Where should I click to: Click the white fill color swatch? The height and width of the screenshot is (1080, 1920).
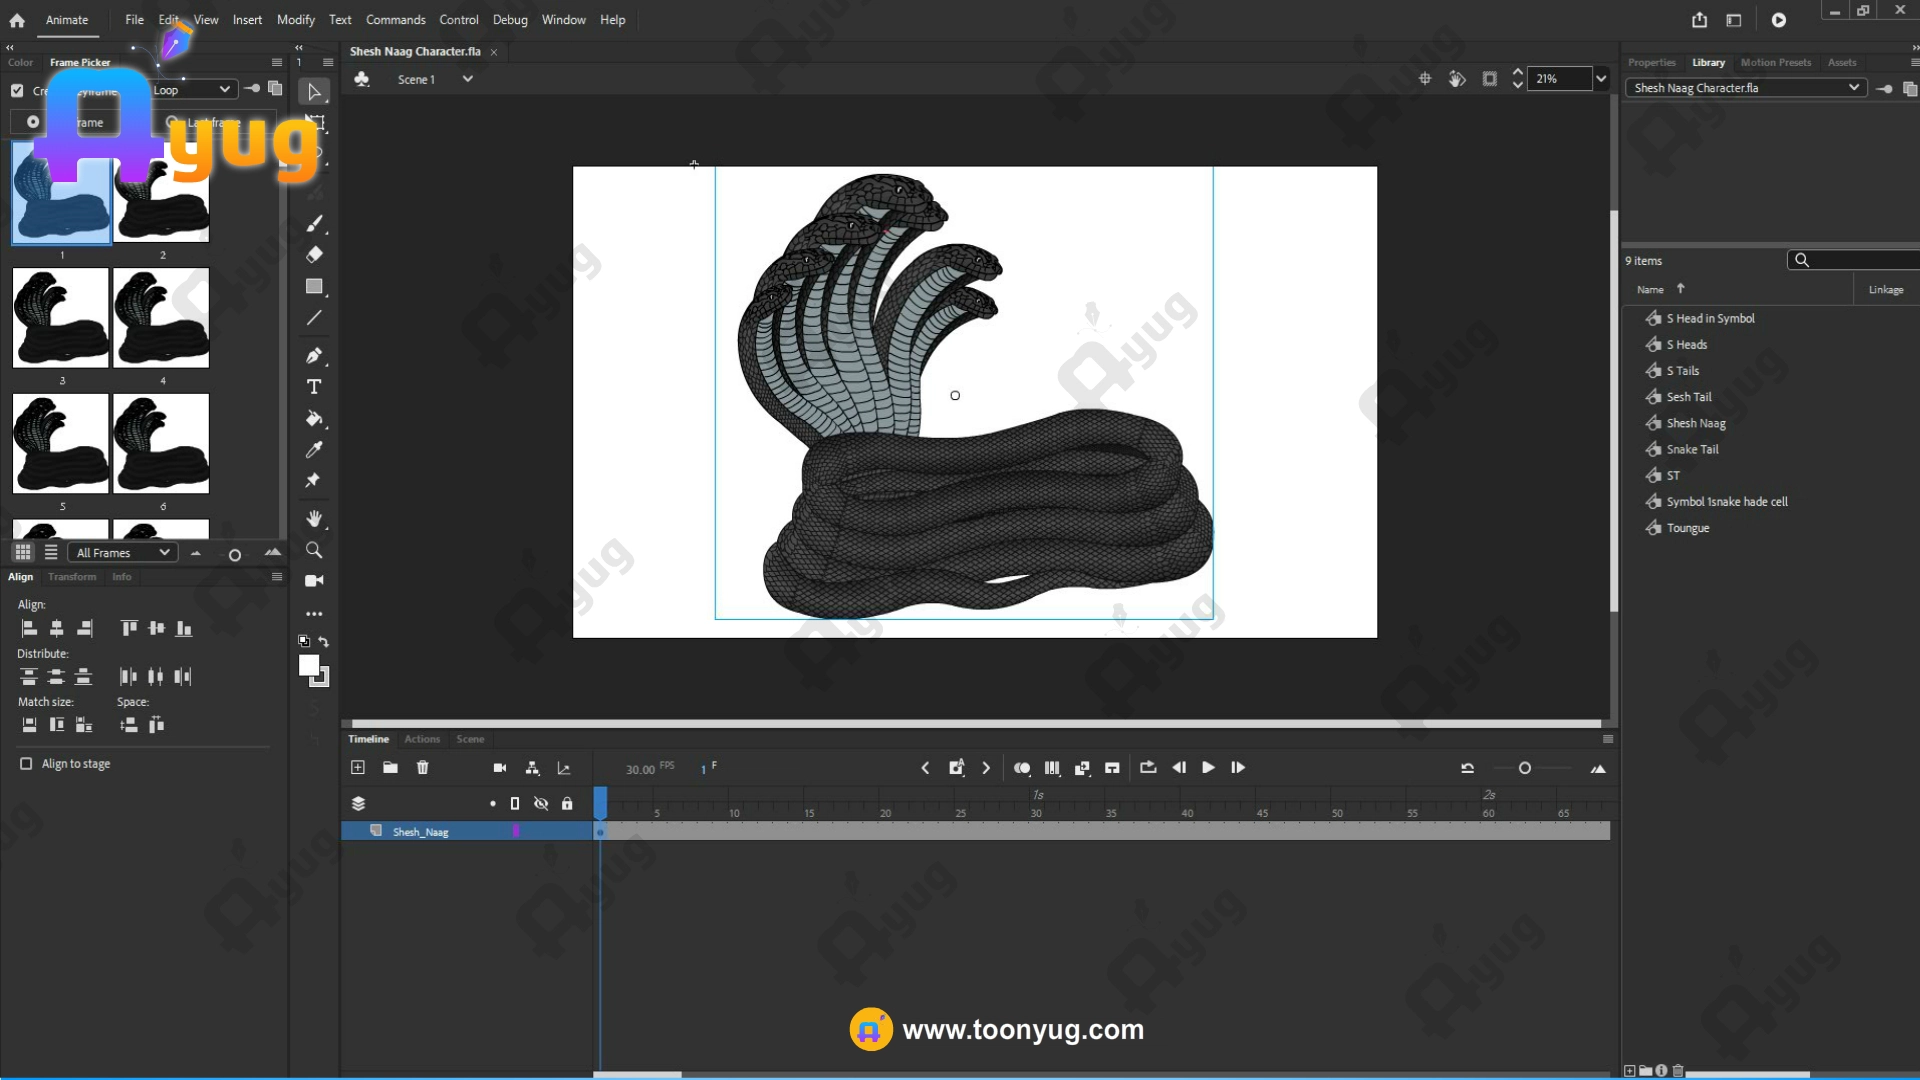click(309, 666)
